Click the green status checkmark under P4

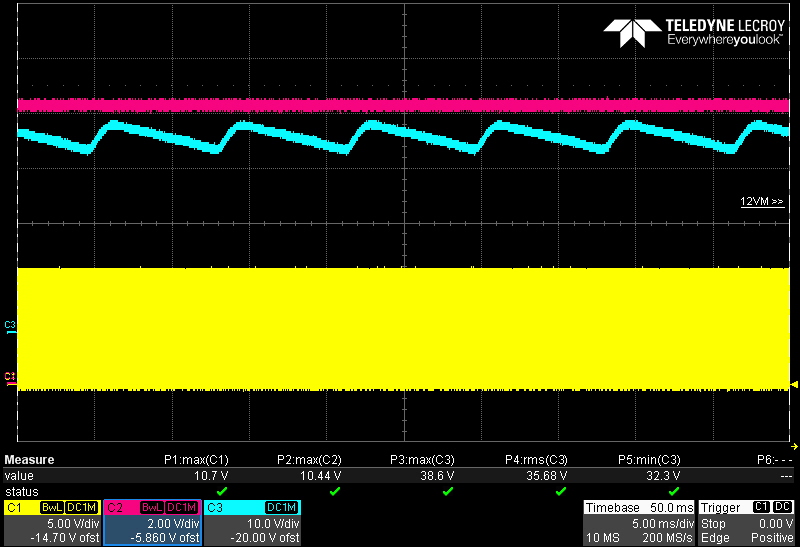[x=561, y=491]
